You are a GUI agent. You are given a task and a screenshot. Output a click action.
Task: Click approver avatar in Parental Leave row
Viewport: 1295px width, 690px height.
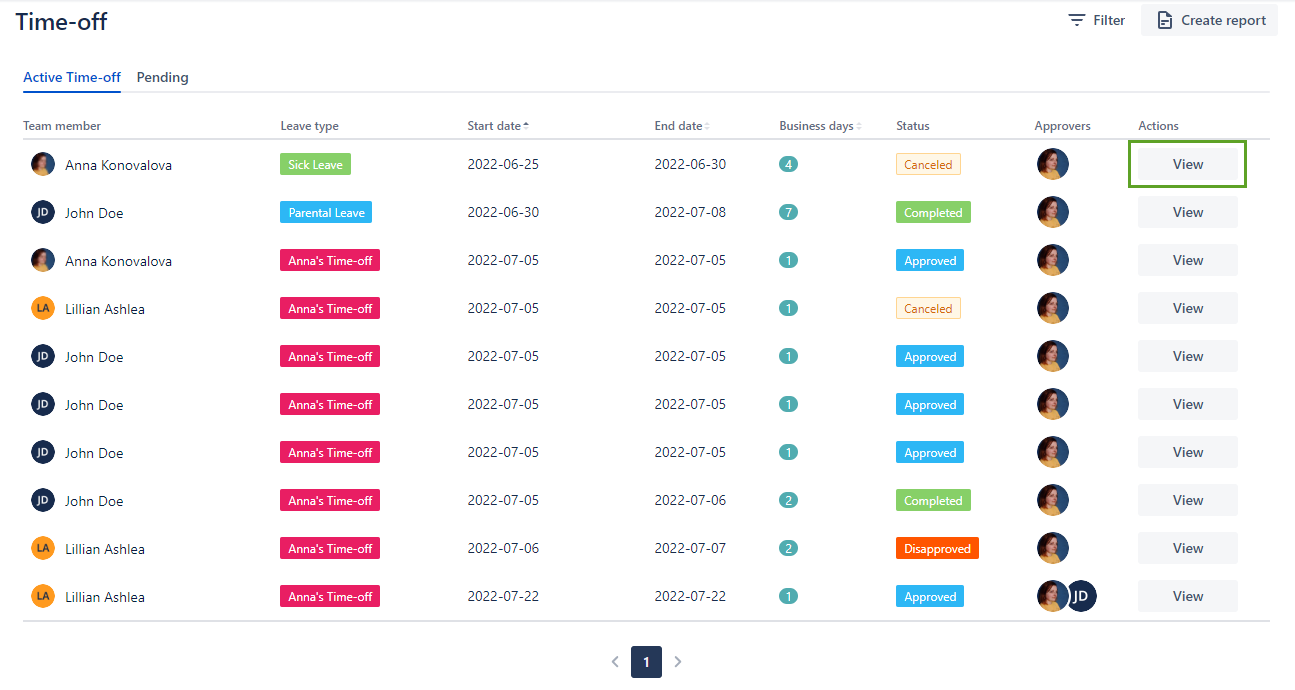point(1052,212)
